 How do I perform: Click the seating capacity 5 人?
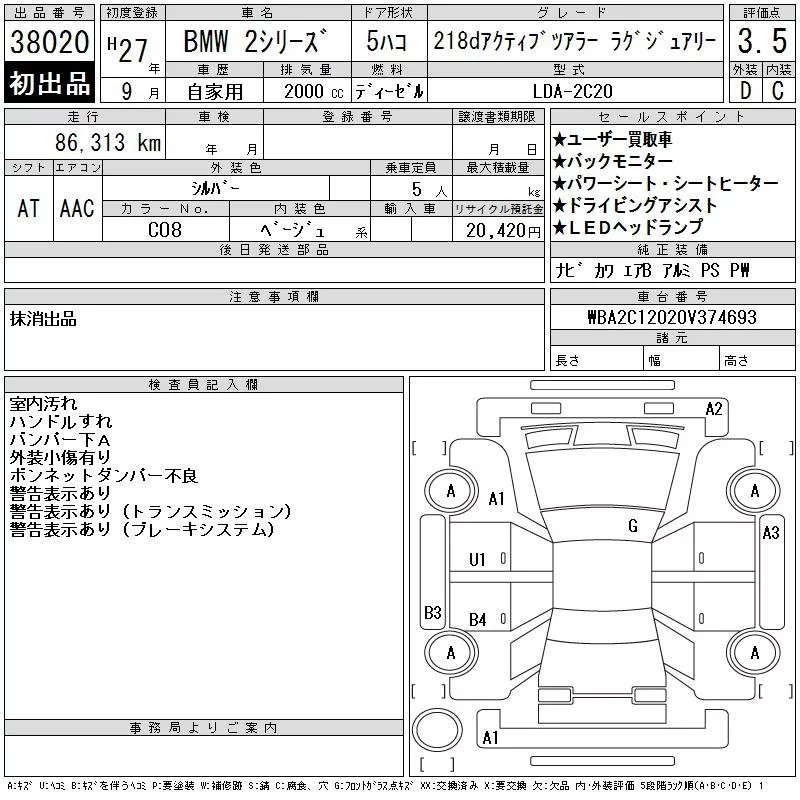coord(429,190)
